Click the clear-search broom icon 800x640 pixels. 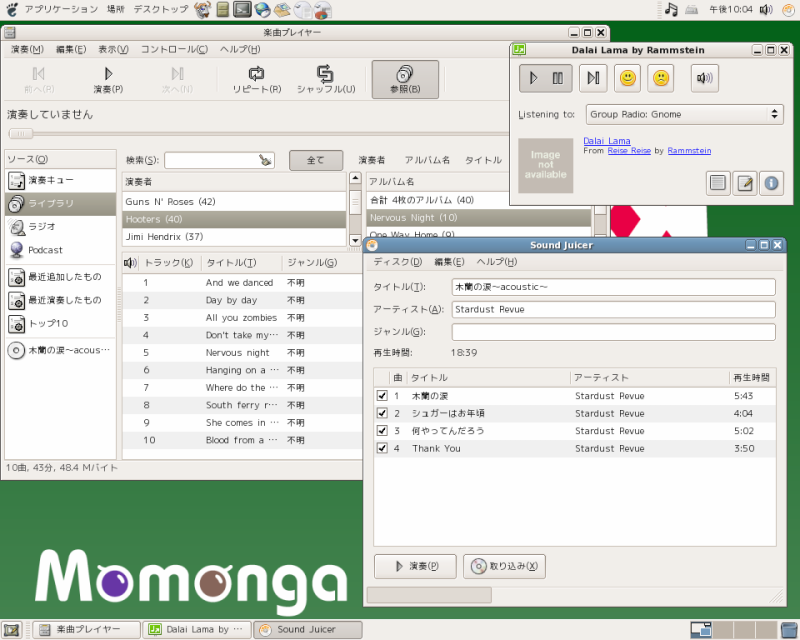265,160
